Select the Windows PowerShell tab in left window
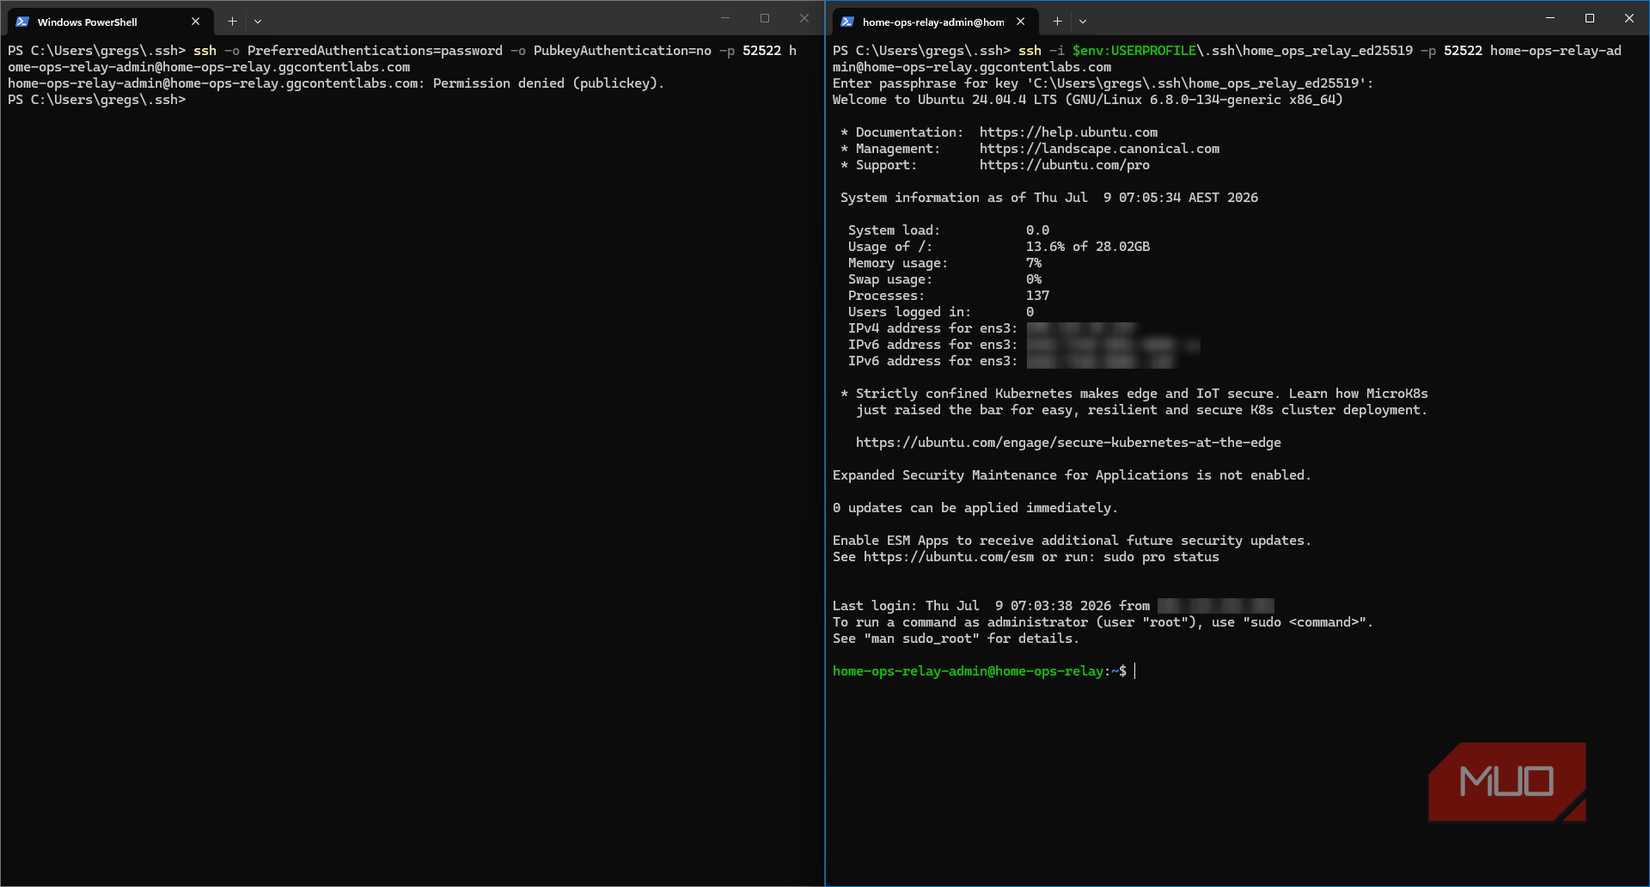Screen dimensions: 1650x887 [108, 21]
